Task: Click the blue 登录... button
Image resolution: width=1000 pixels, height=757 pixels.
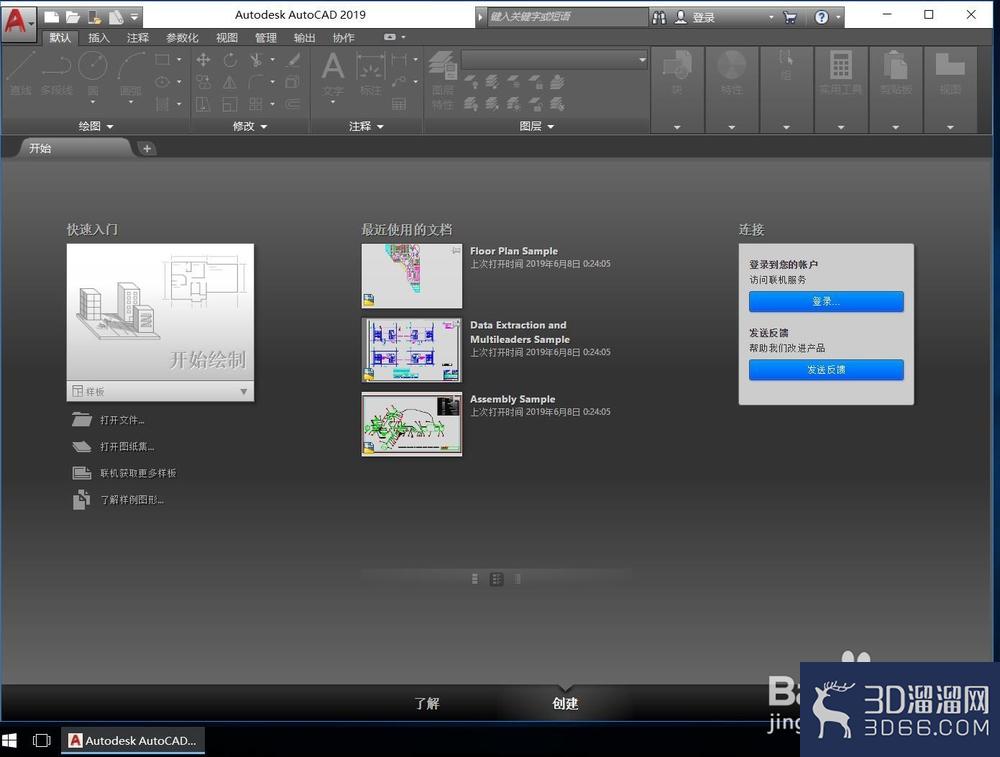Action: click(x=826, y=302)
